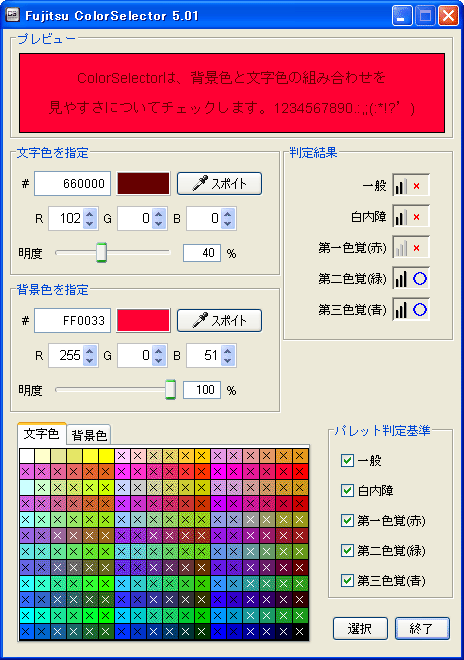The width and height of the screenshot is (464, 660).
Task: Decrease the text color R value with down arrow
Action: tap(90, 224)
